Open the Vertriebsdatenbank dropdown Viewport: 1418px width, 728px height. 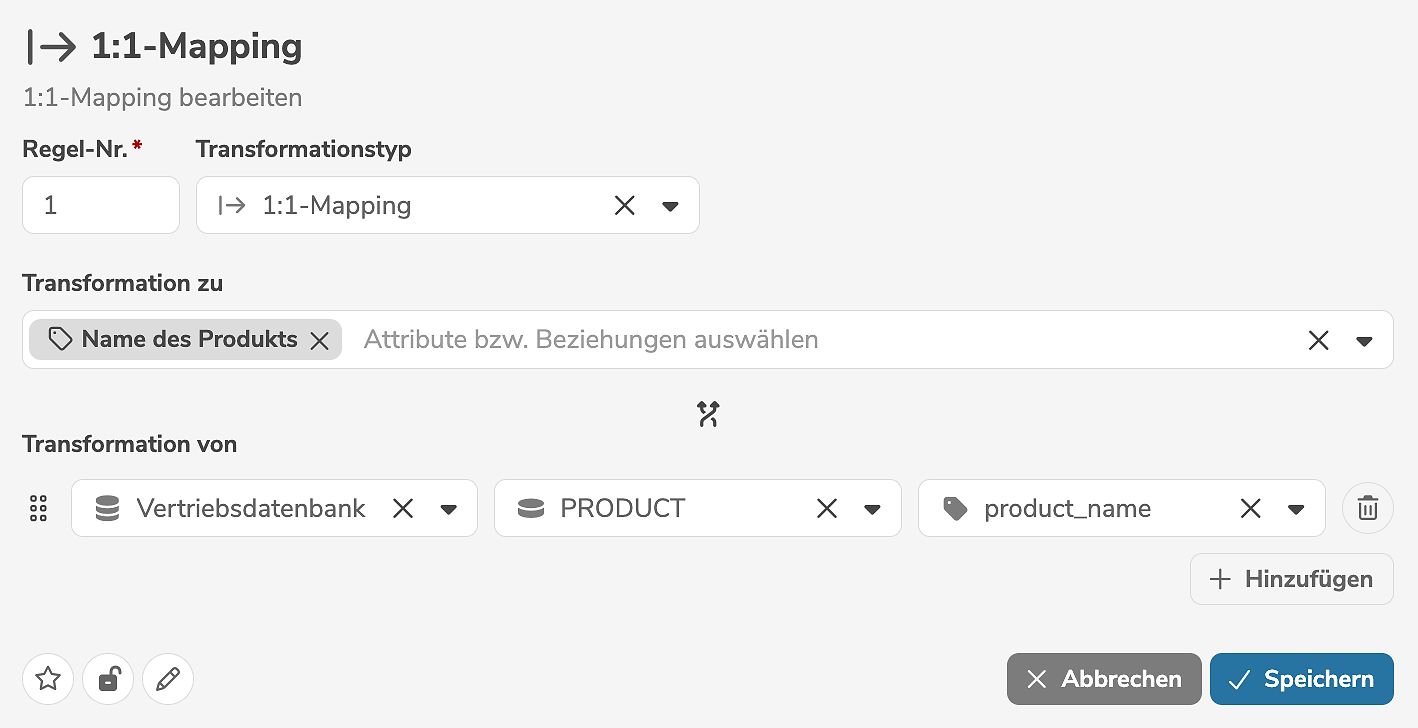click(449, 508)
